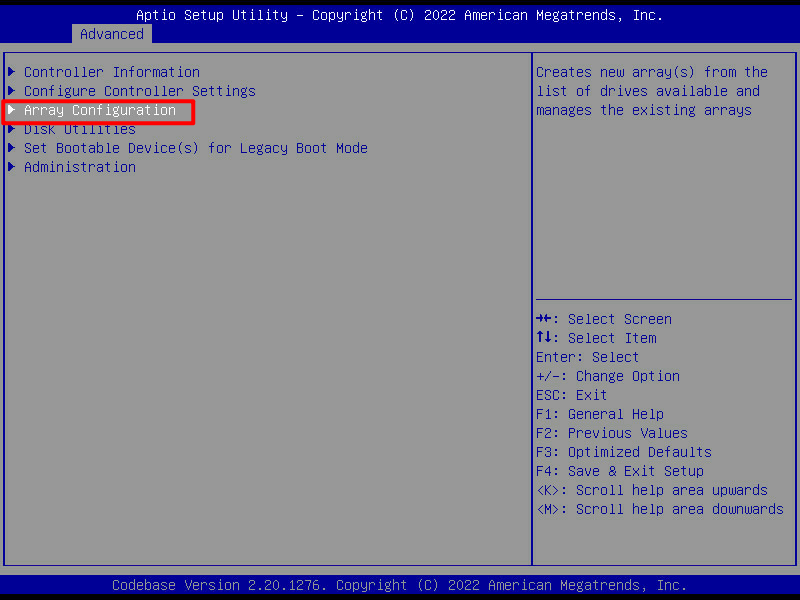The image size is (800, 600).
Task: Select Configure Controller Settings entry
Action: (x=139, y=91)
